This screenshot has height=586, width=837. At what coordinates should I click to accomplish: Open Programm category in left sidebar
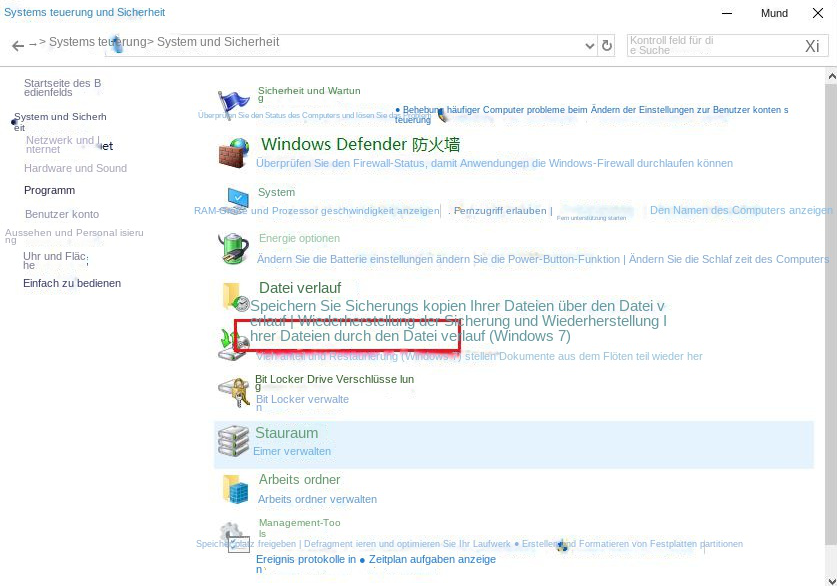(49, 190)
